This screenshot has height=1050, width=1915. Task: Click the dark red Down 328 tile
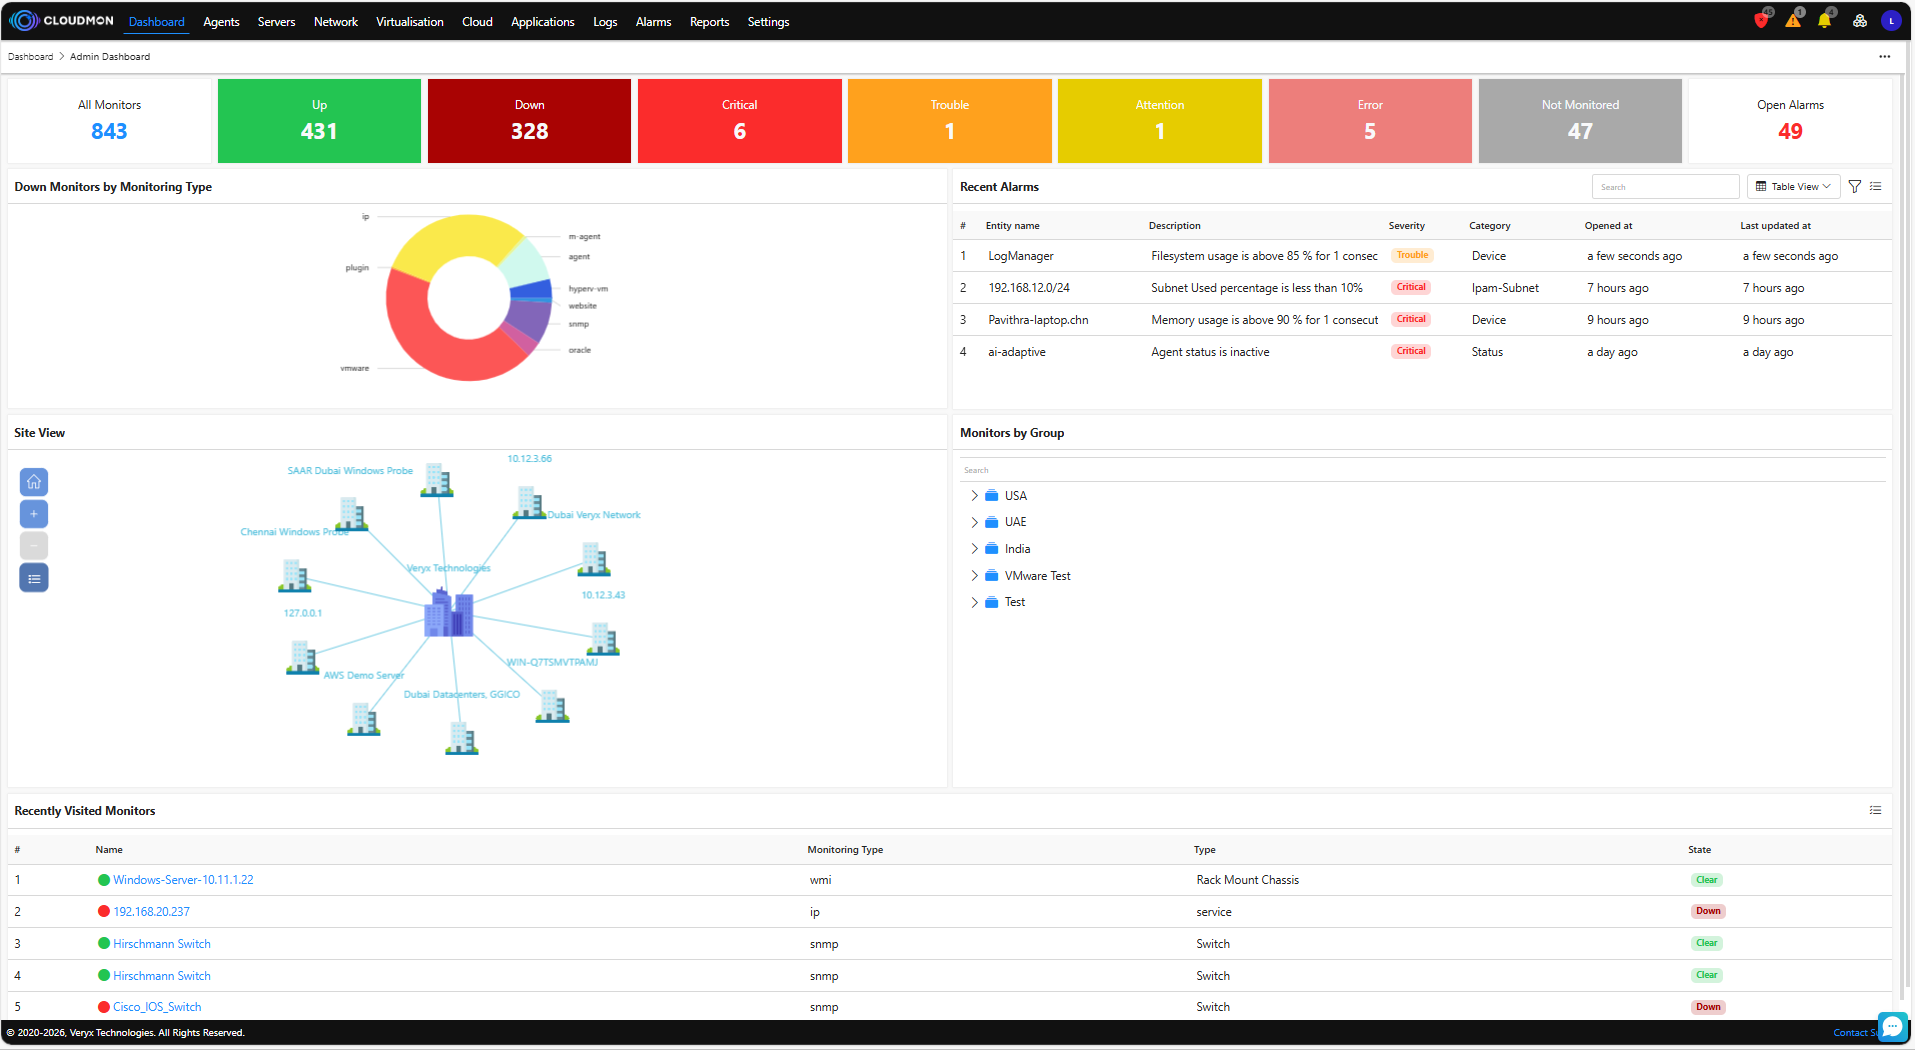529,121
